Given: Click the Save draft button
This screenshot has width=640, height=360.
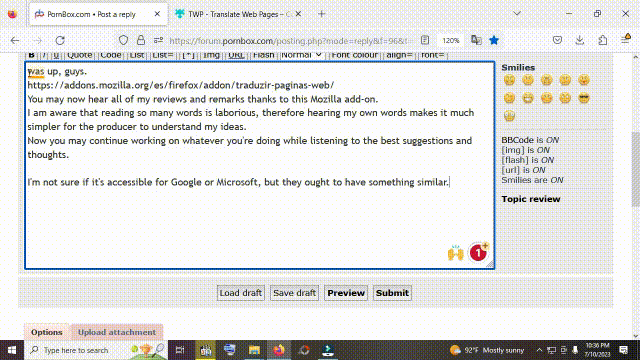Looking at the screenshot, I should point(294,293).
